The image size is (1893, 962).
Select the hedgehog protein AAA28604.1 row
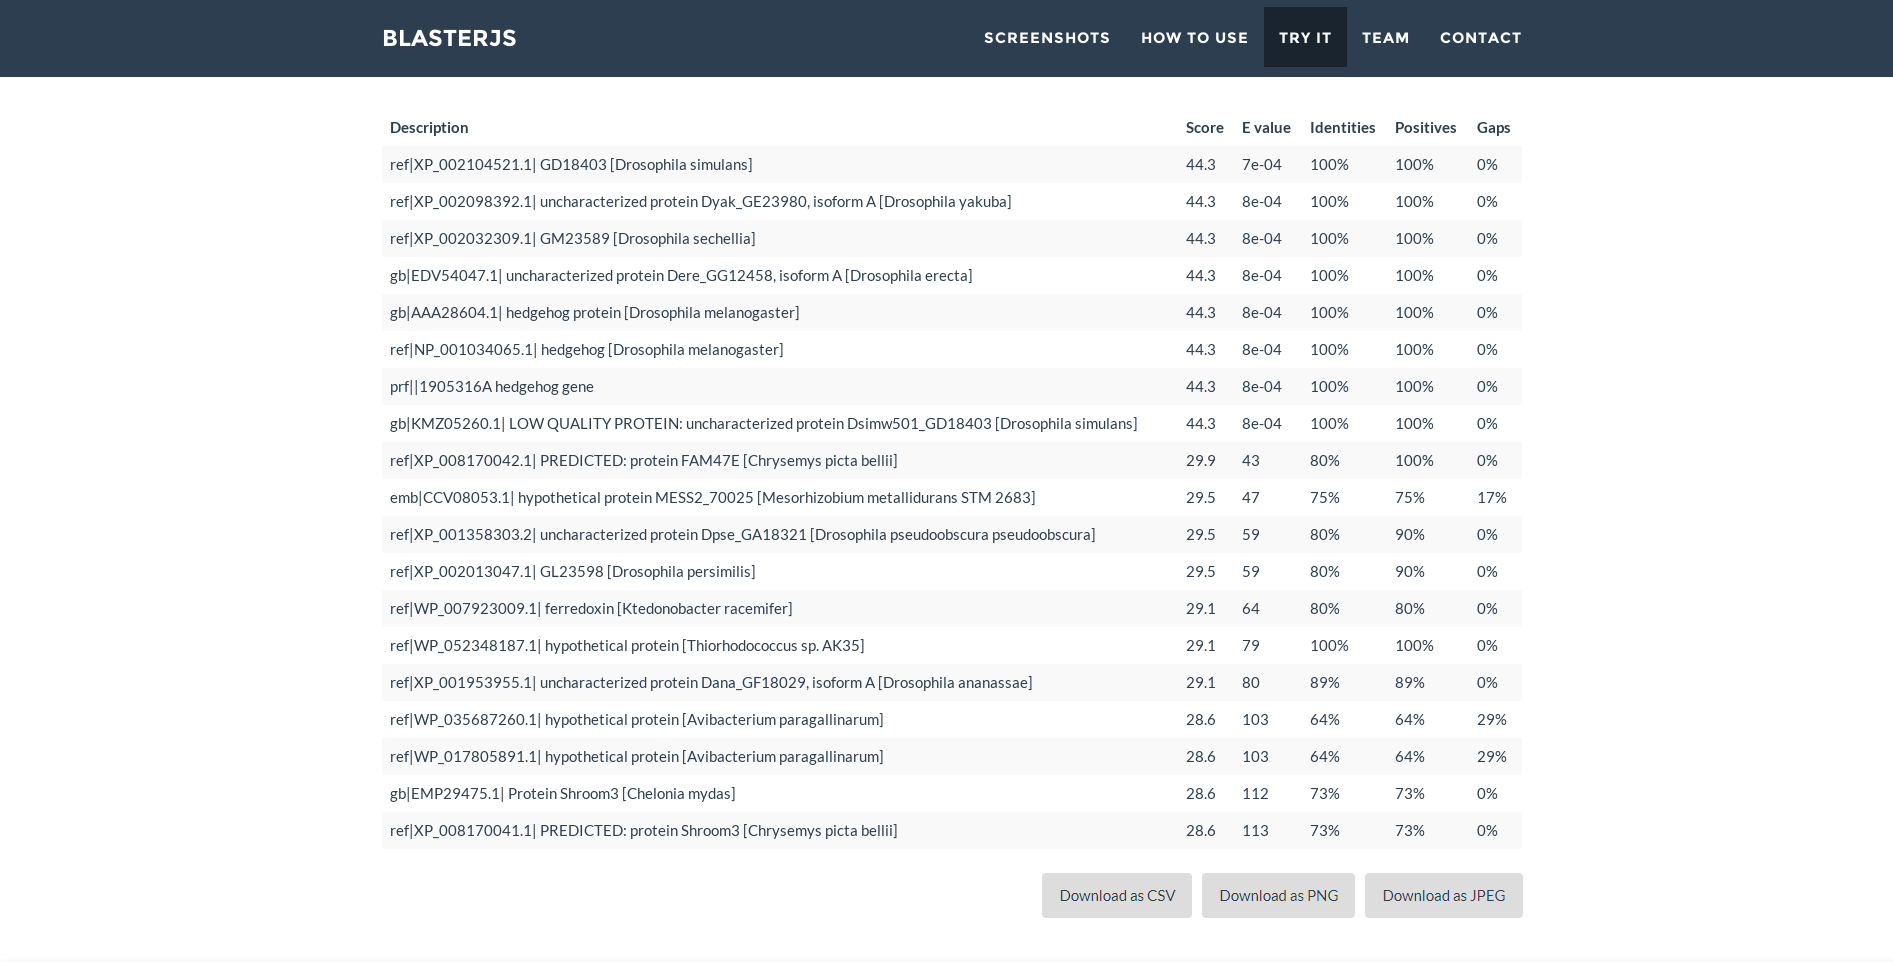pos(594,313)
